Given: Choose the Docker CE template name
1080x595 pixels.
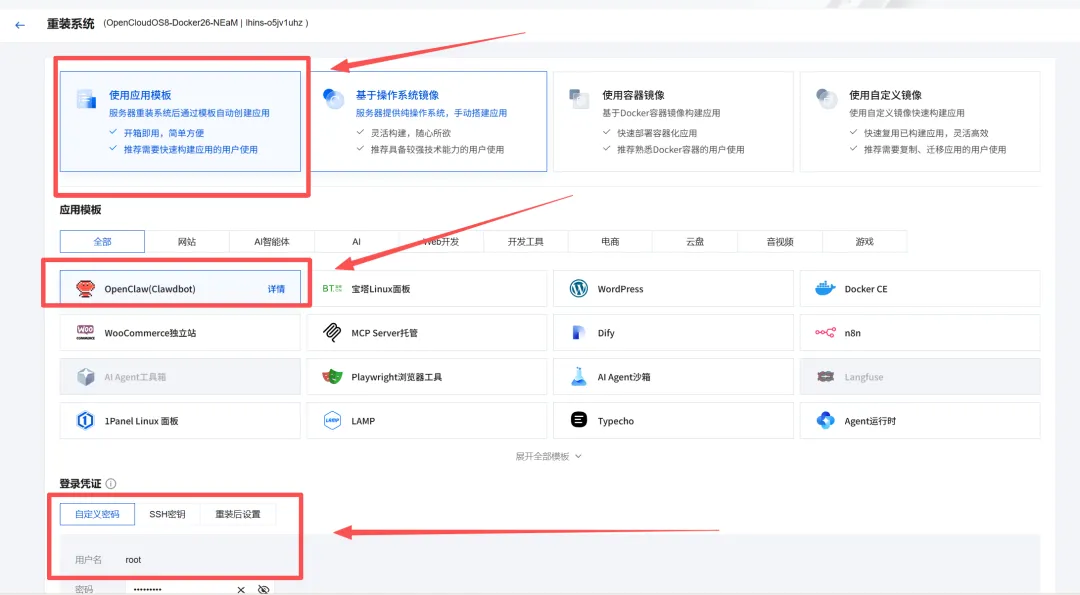Looking at the screenshot, I should coord(866,289).
